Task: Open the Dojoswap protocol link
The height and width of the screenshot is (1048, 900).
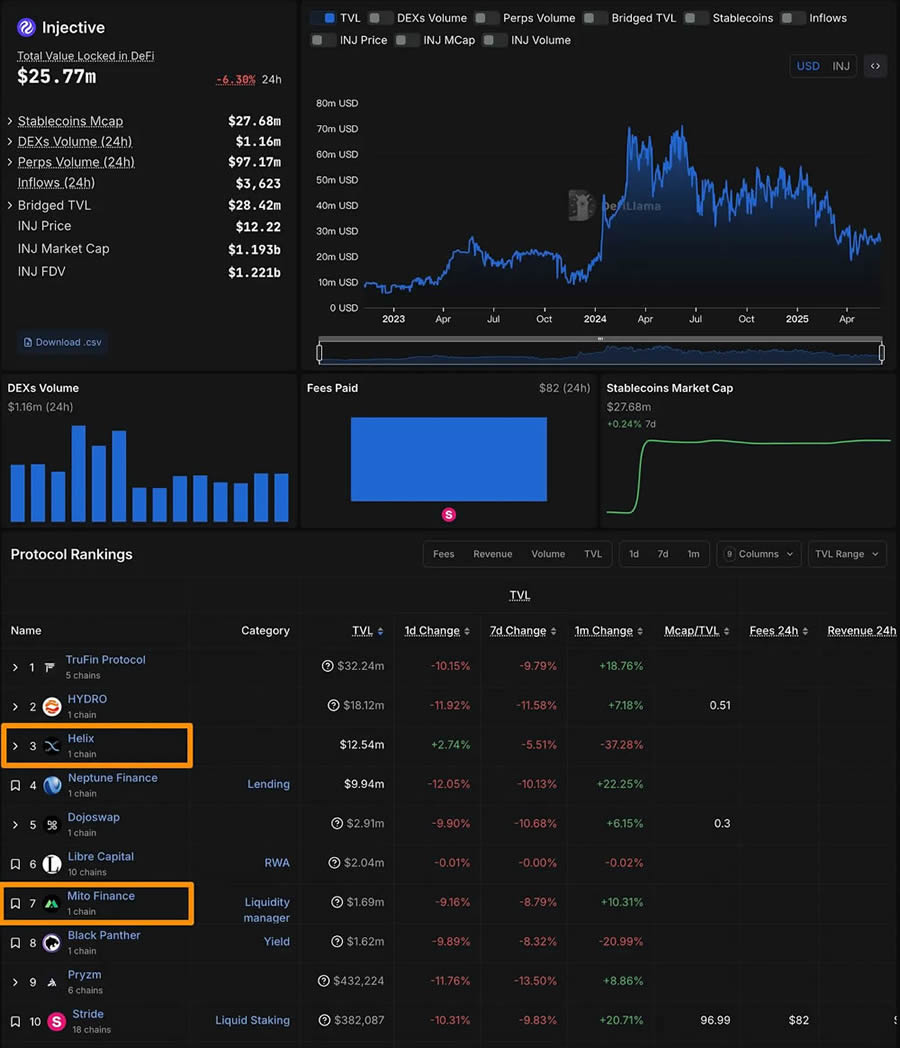Action: pos(93,817)
